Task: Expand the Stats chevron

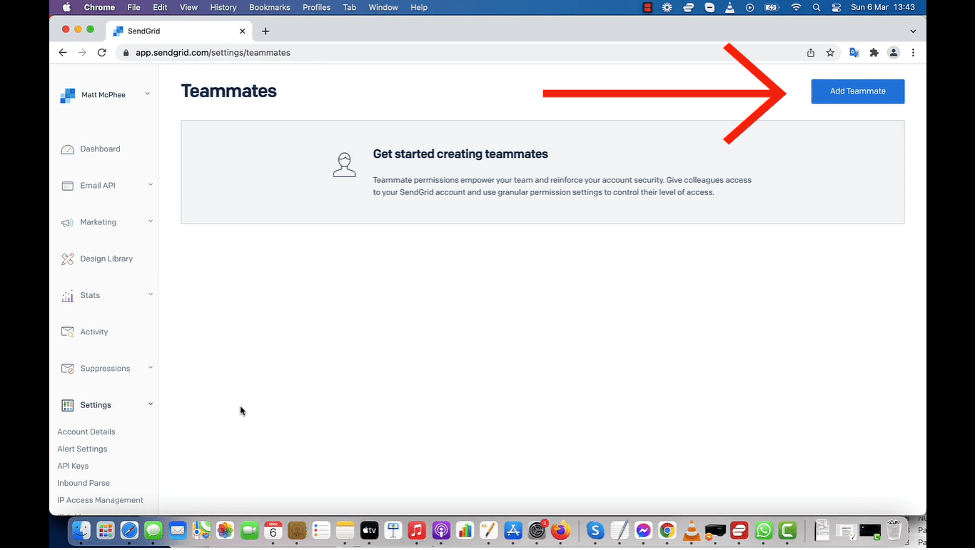Action: coord(151,295)
